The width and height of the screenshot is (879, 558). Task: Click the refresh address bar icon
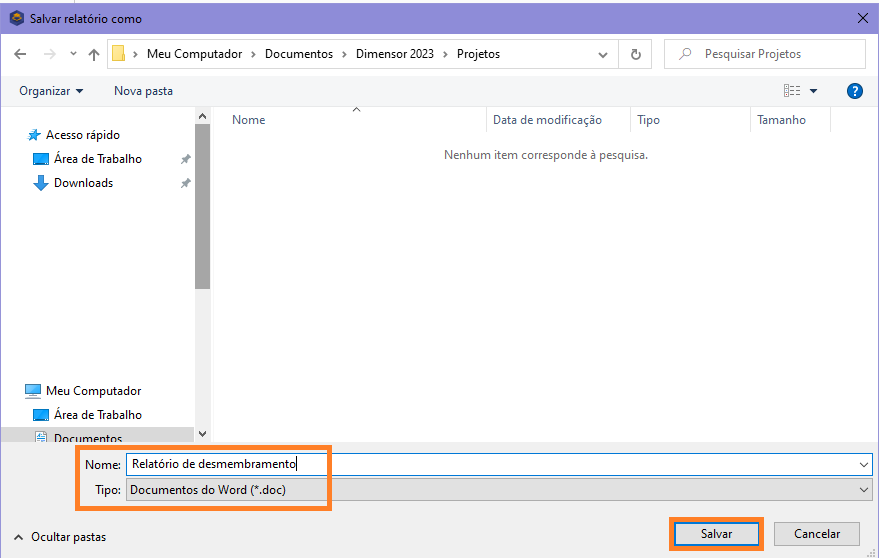(635, 54)
